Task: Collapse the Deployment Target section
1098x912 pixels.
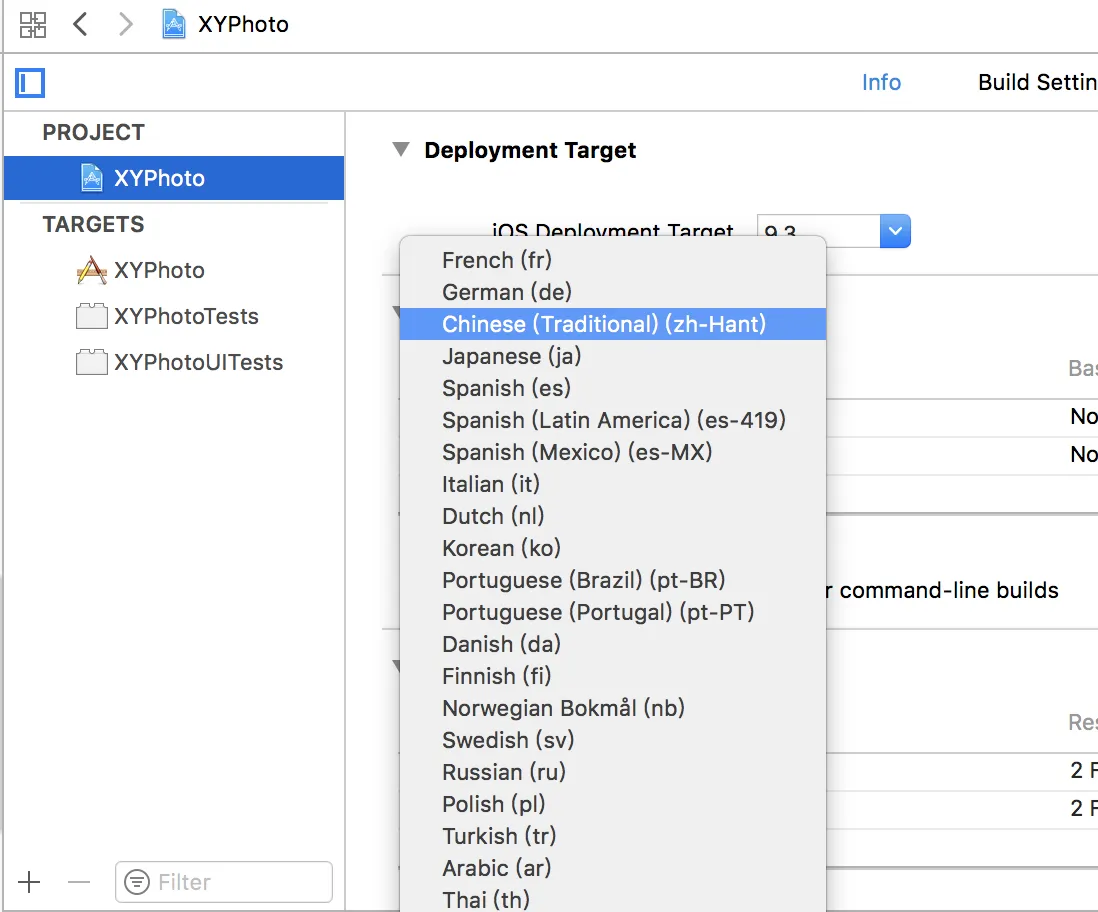Action: [x=401, y=150]
